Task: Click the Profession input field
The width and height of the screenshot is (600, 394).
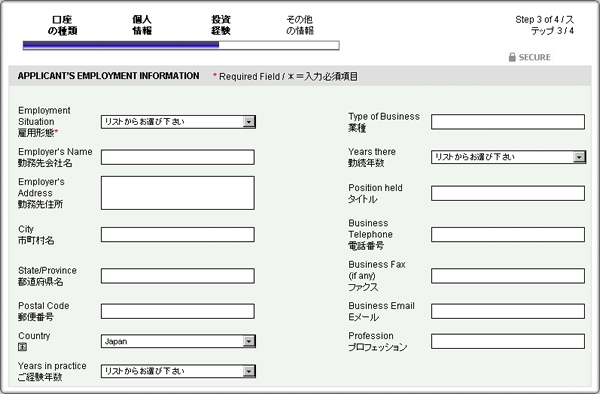Action: [508, 341]
